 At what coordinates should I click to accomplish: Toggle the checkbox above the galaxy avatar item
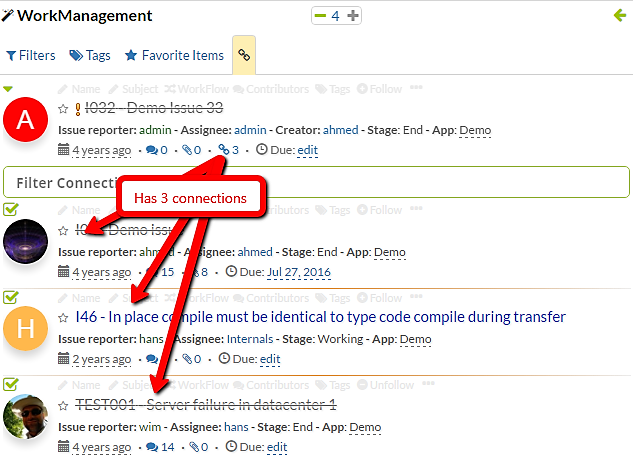10,209
